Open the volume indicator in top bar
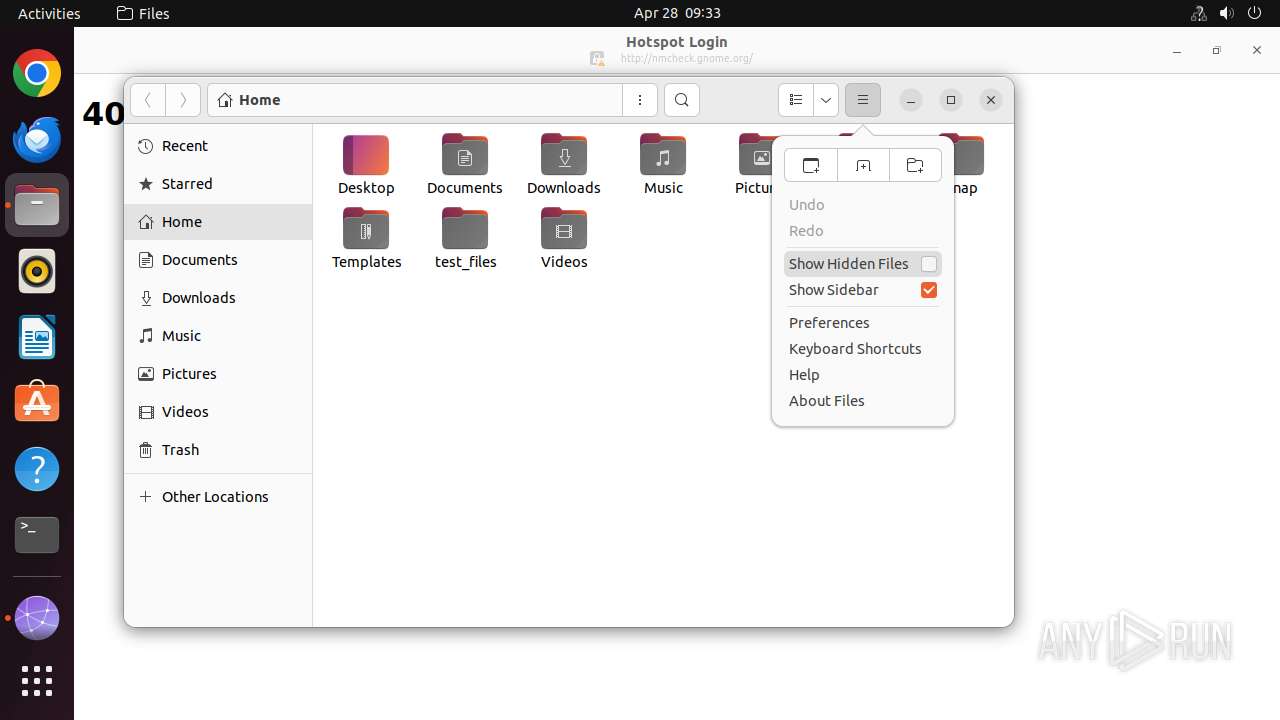The height and width of the screenshot is (720, 1280). point(1227,13)
